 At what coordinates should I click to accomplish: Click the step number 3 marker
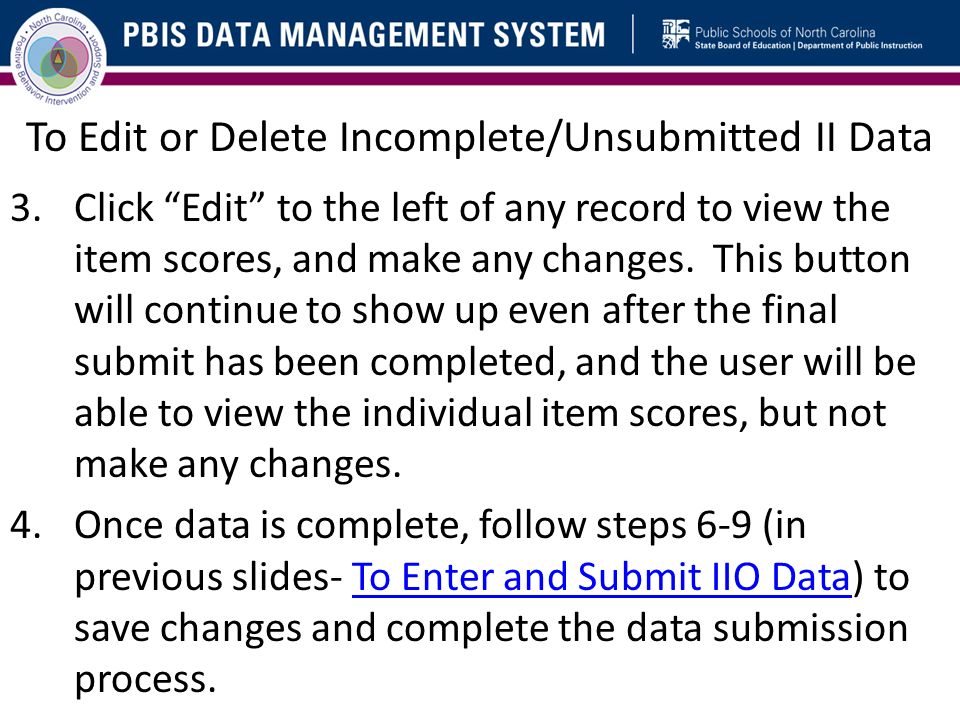pyautogui.click(x=26, y=208)
